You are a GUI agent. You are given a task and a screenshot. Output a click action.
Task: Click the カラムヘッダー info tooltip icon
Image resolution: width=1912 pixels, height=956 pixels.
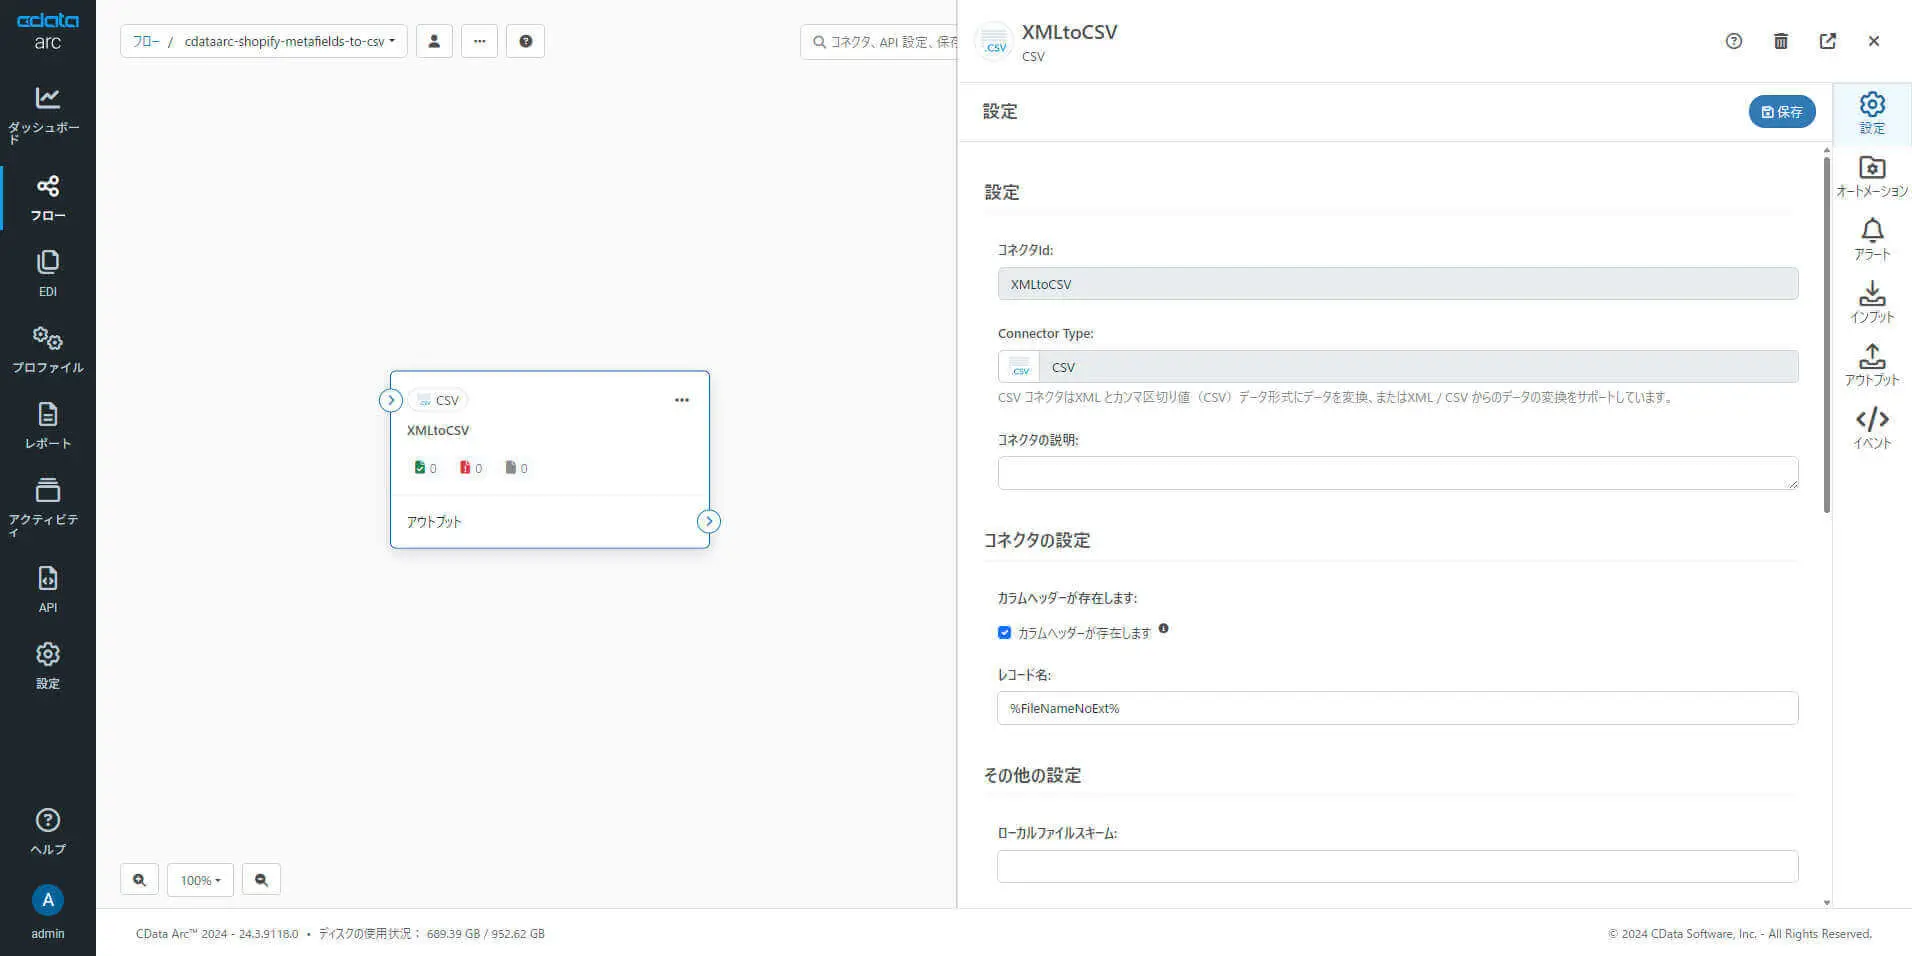coord(1163,629)
